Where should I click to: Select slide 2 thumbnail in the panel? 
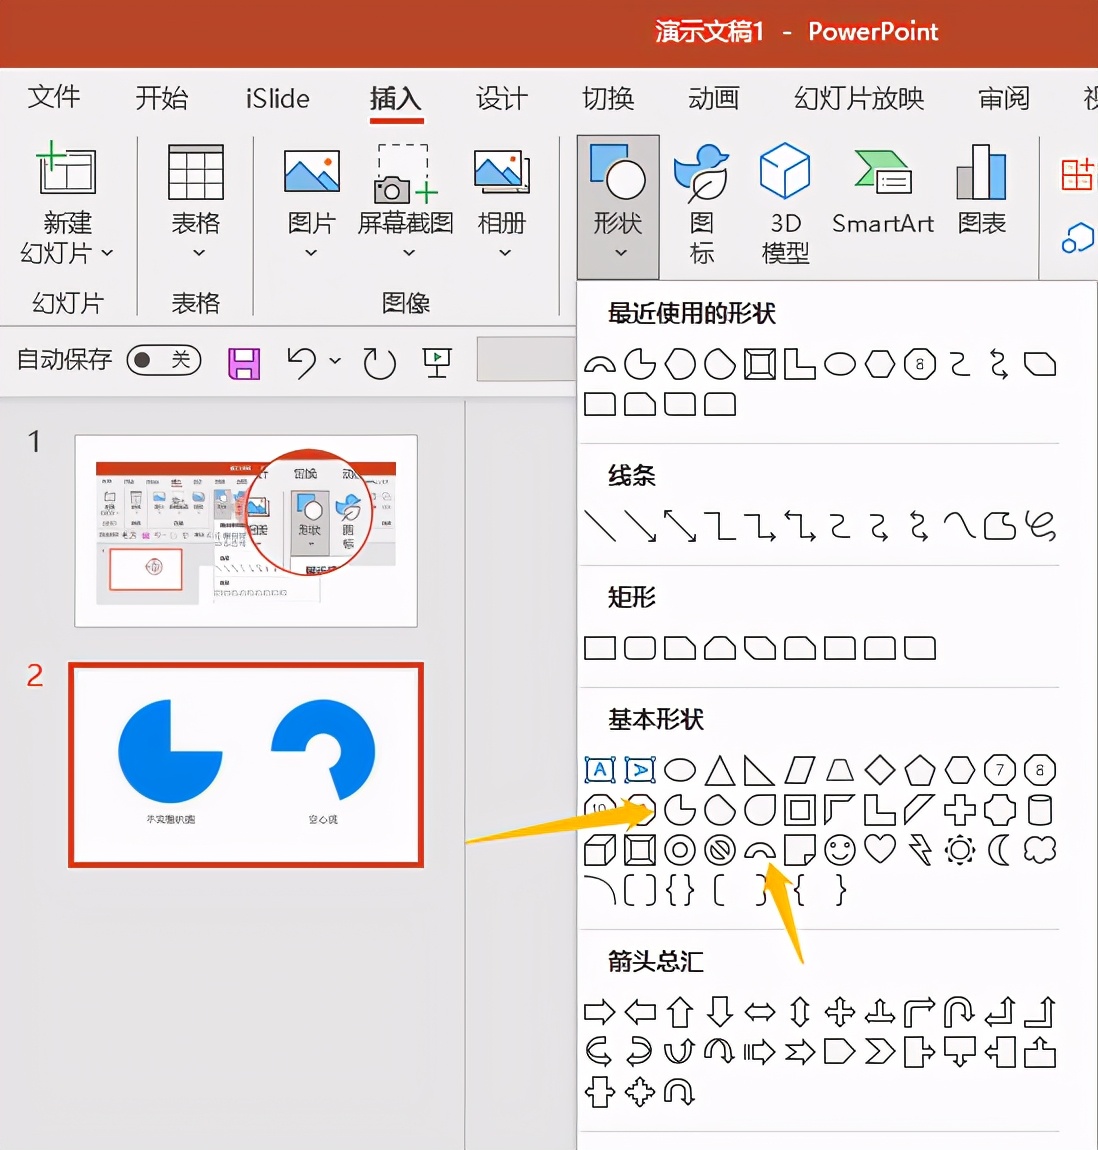tap(246, 762)
